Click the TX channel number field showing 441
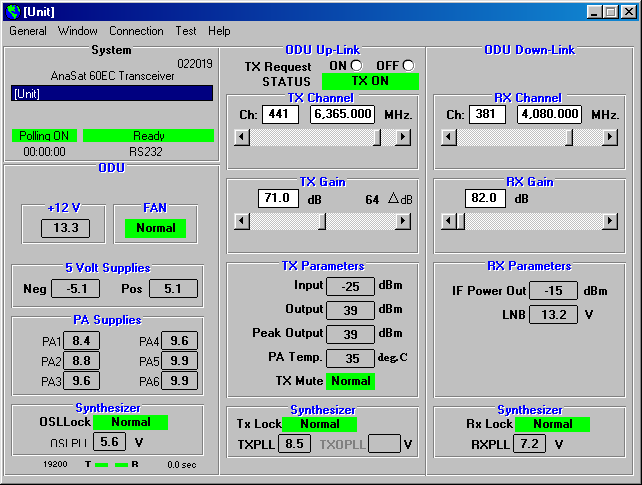642x485 pixels. 281,114
